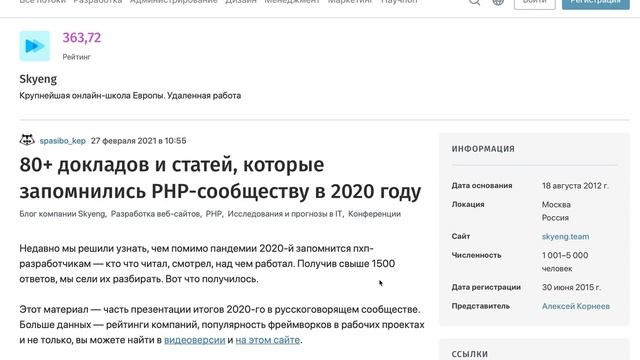Open hub Исследования и прогнозы в IT
The image size is (640, 360).
pyautogui.click(x=284, y=214)
